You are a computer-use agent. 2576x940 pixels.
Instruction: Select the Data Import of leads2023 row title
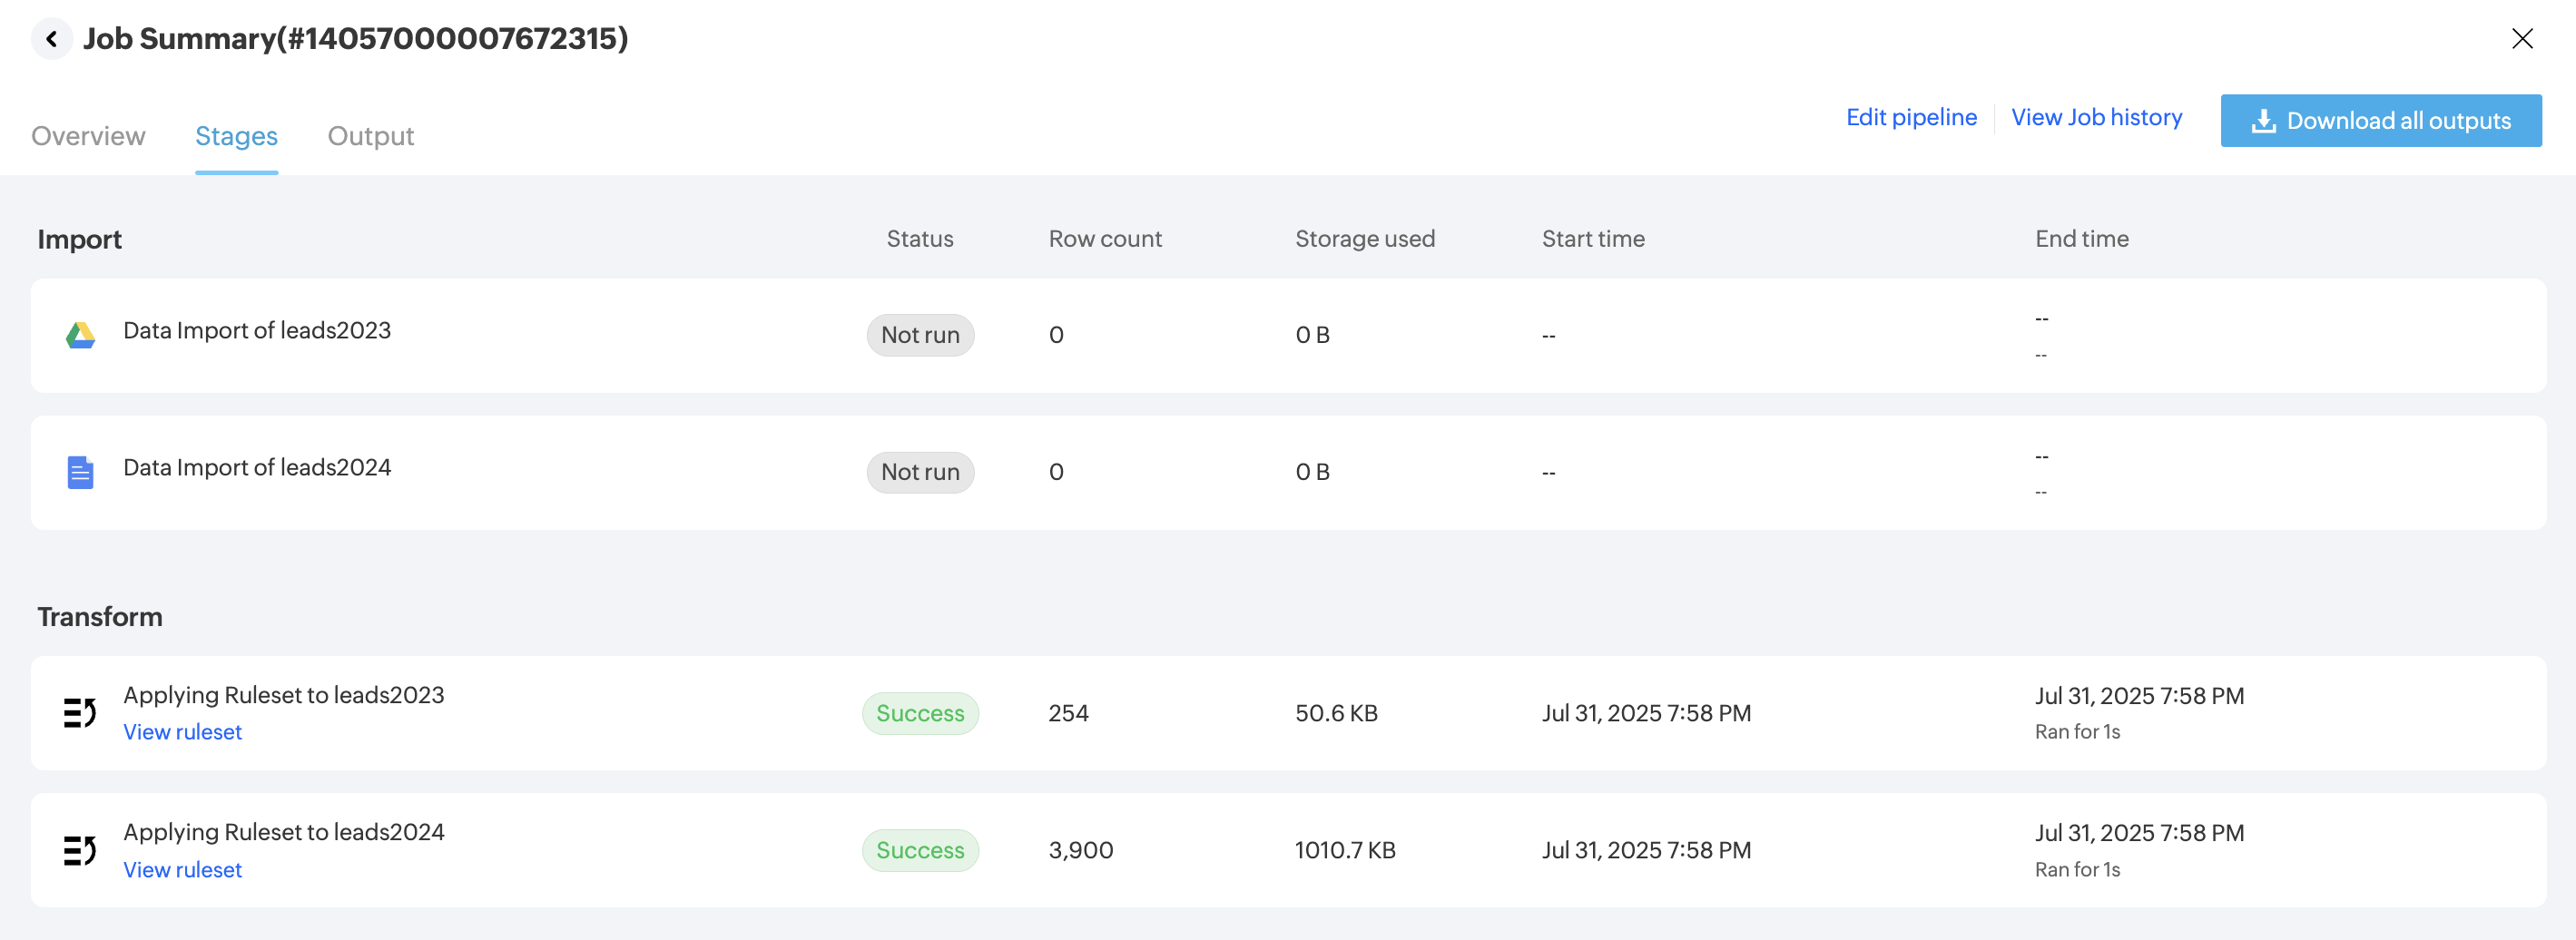(x=257, y=330)
